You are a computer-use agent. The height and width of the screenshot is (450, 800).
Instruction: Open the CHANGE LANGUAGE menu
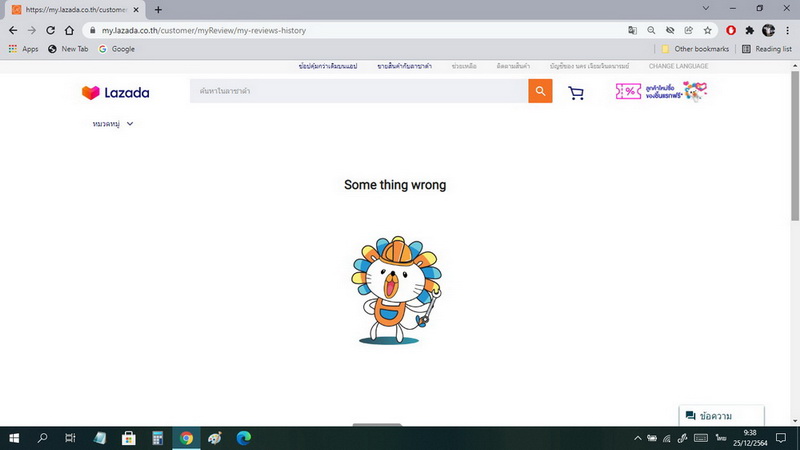678,66
